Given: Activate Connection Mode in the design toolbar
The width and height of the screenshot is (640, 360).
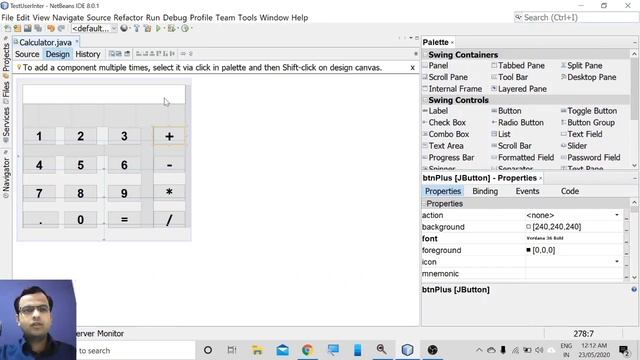Looking at the screenshot, I should [119, 54].
